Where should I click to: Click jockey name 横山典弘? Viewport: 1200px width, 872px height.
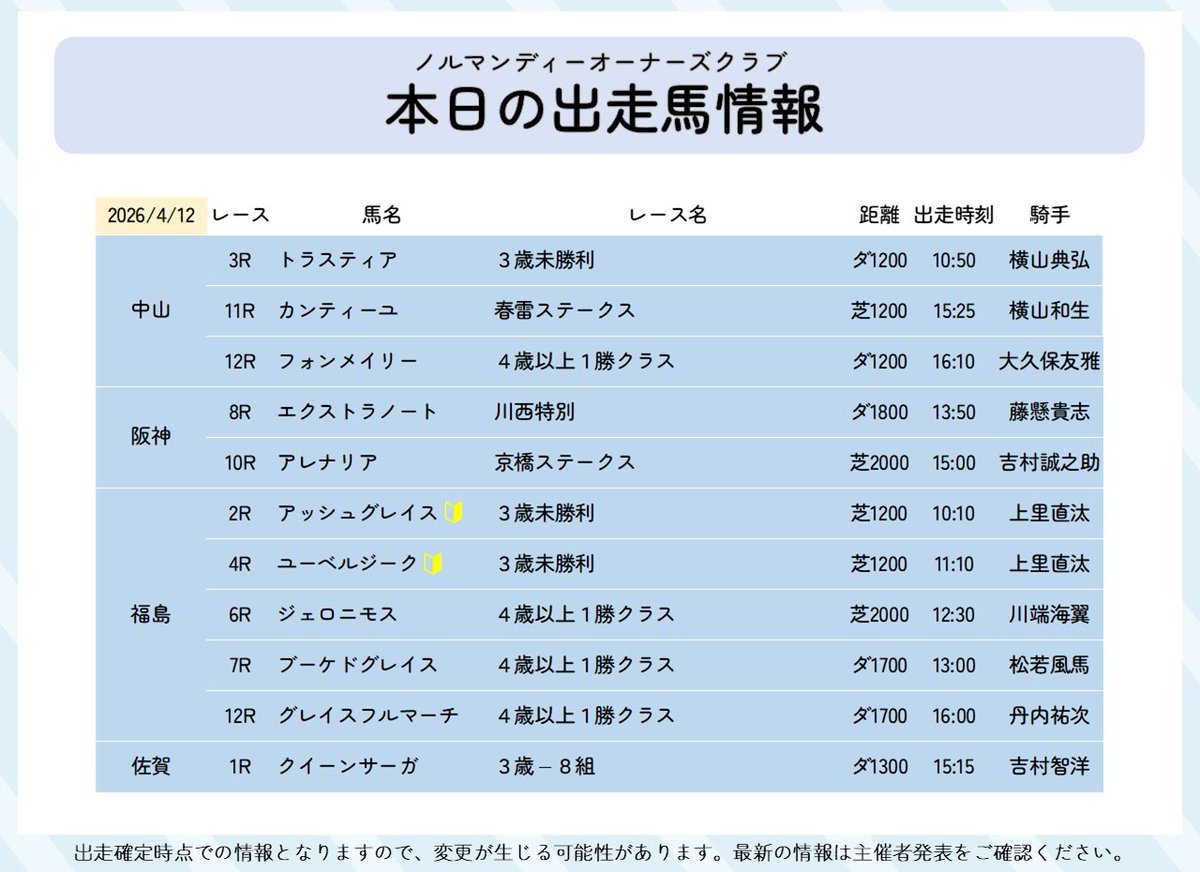(1049, 260)
